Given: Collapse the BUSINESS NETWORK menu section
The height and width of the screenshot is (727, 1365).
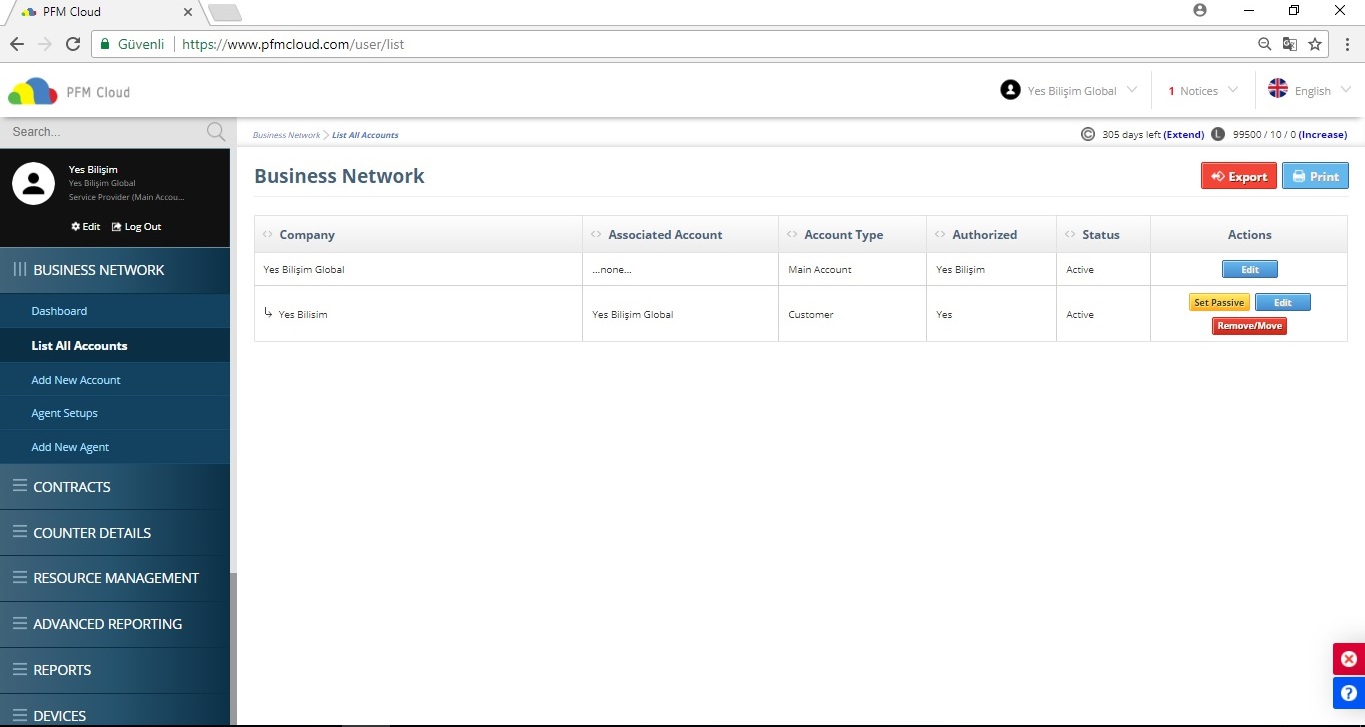Looking at the screenshot, I should tap(115, 270).
